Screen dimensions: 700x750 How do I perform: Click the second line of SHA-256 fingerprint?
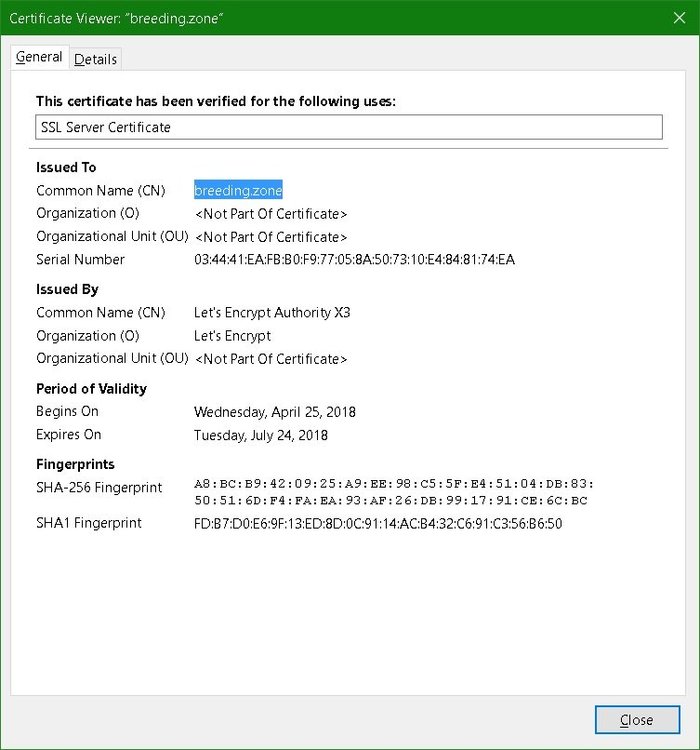(x=391, y=500)
